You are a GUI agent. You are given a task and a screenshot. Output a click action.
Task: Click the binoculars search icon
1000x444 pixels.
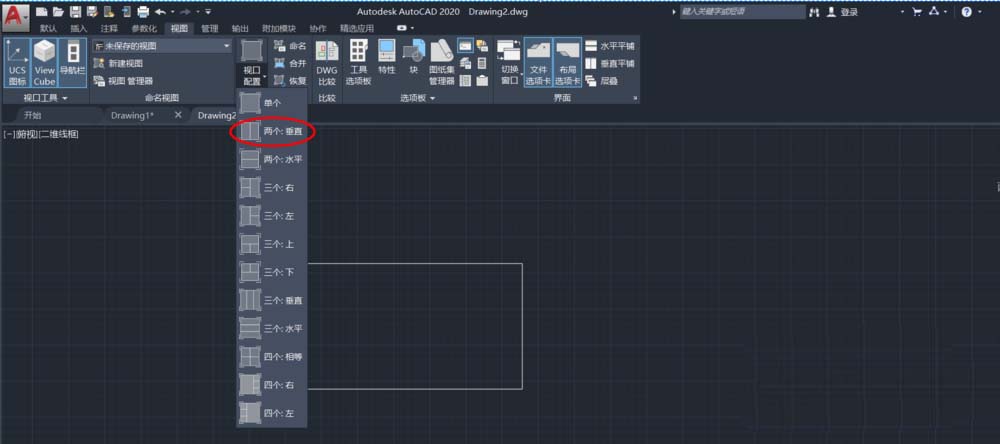[x=814, y=12]
